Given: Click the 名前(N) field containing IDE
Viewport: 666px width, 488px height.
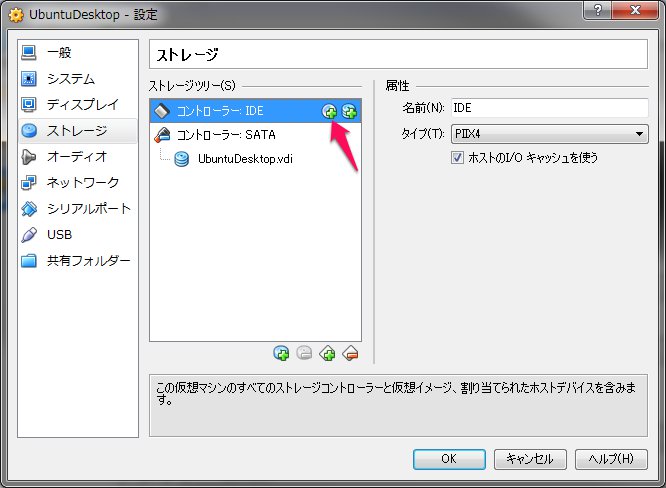Looking at the screenshot, I should (x=550, y=108).
